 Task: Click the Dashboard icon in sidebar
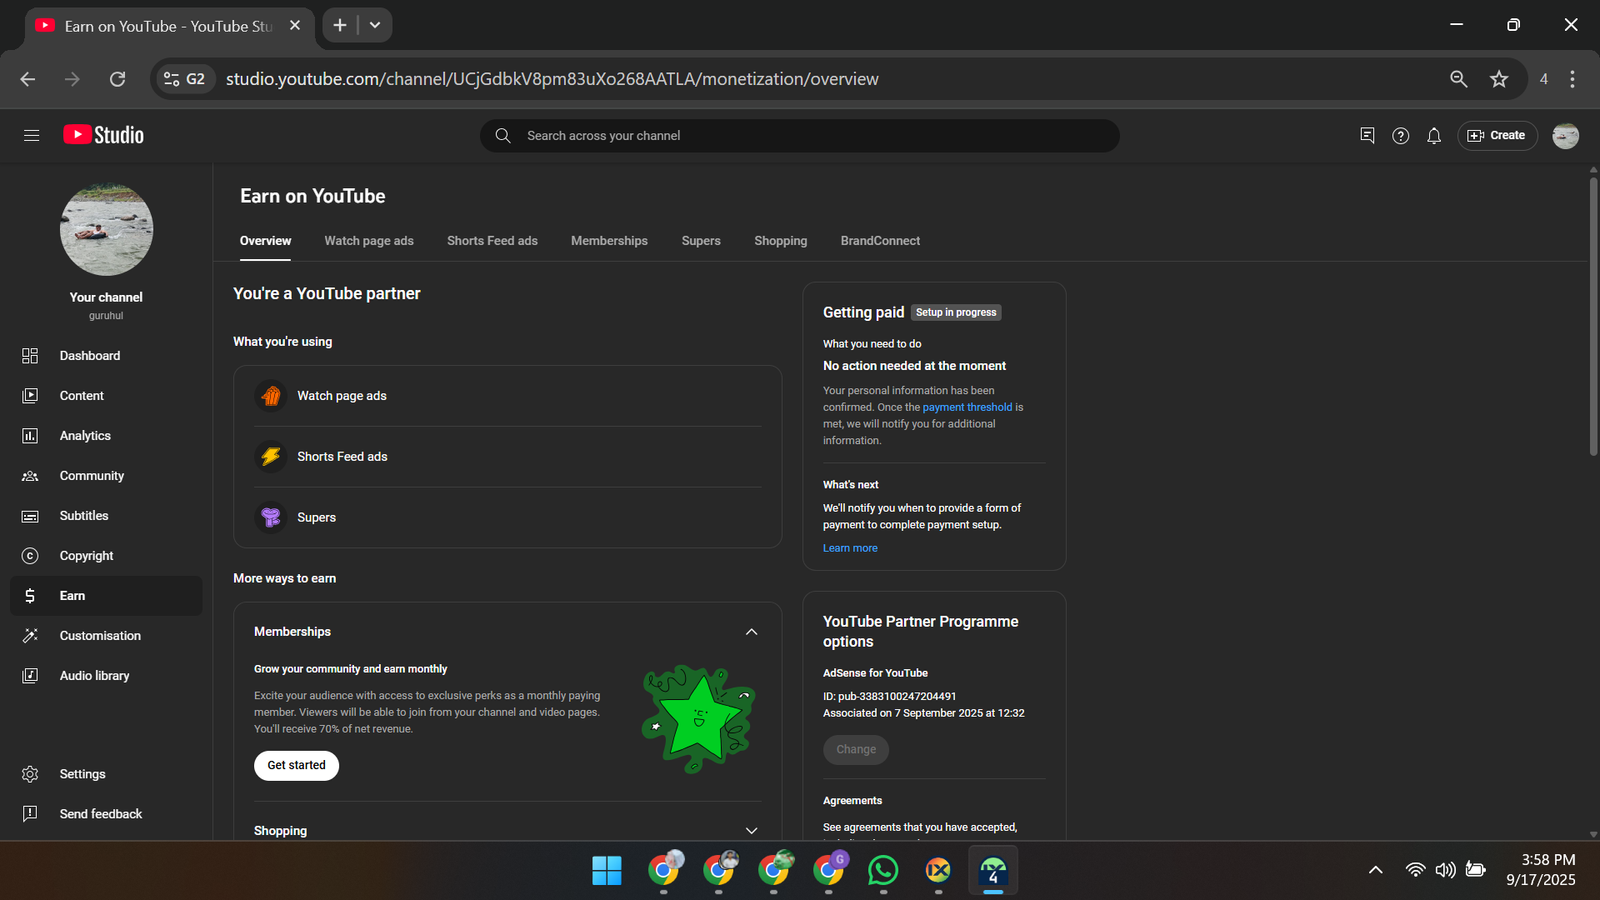pos(30,356)
